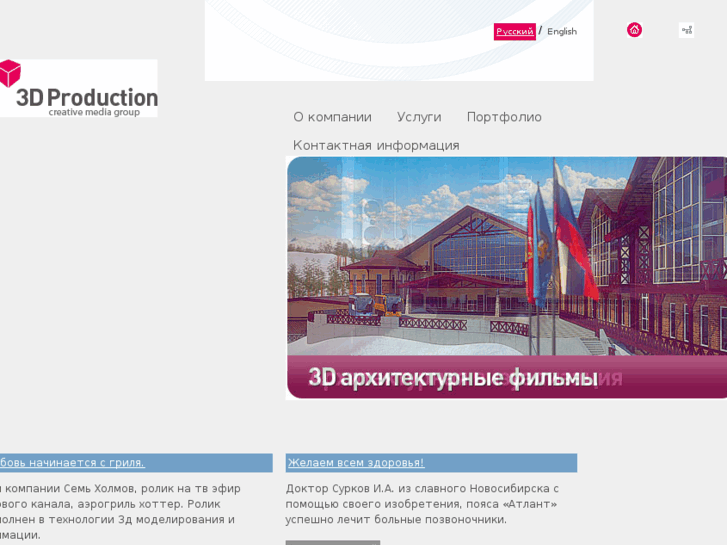This screenshot has height=545, width=727.
Task: Click the banner caption '3D архитектурные фильмы'
Action: [x=453, y=378]
